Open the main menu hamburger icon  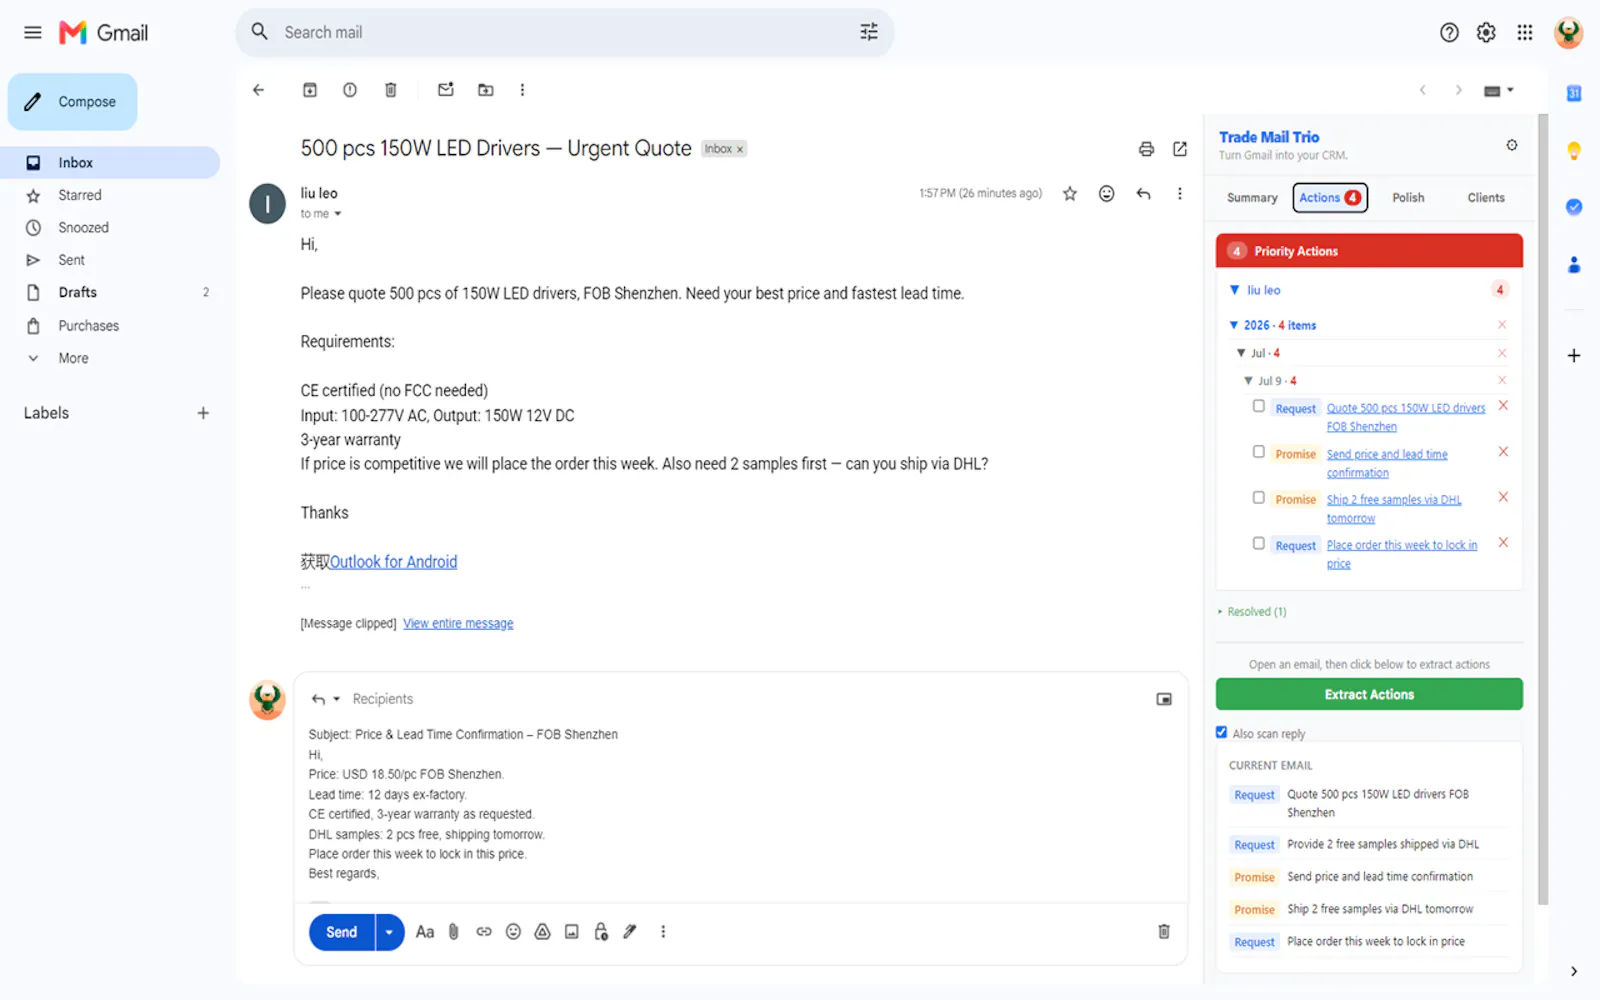click(33, 32)
